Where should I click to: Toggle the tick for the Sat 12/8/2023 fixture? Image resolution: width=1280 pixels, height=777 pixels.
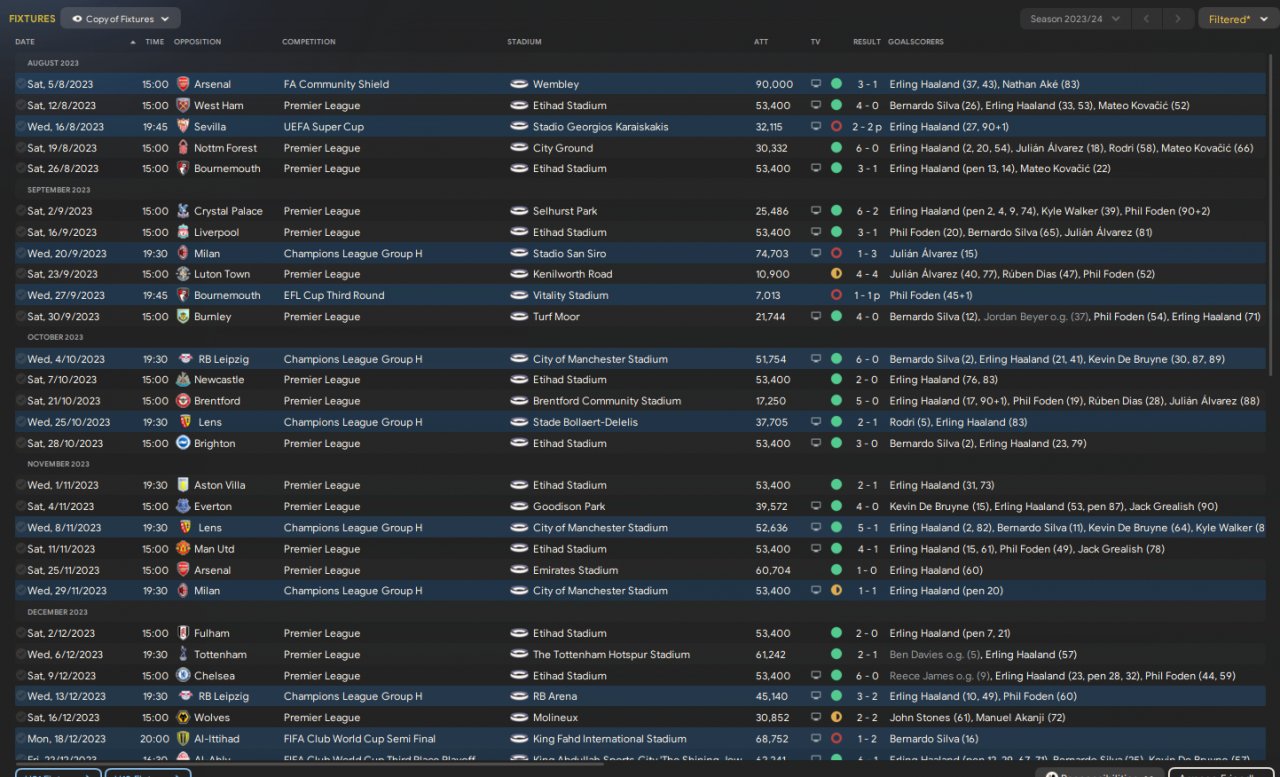[x=21, y=105]
